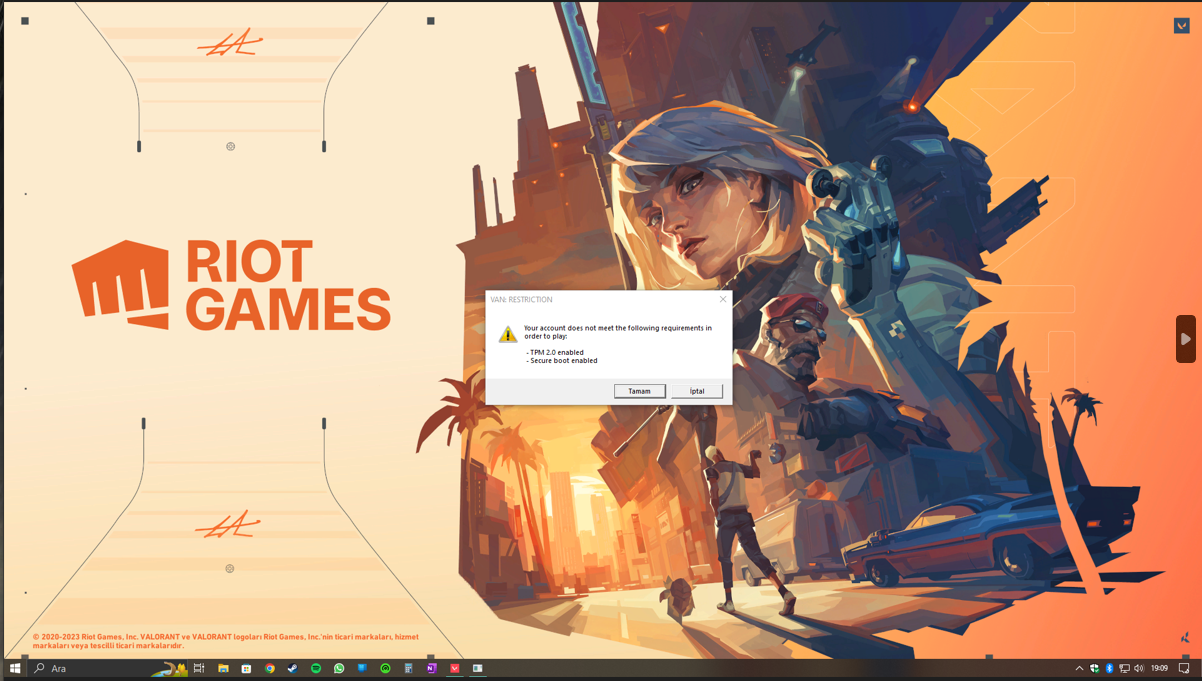The width and height of the screenshot is (1202, 681).
Task: Open Steam from the taskbar
Action: coord(293,668)
